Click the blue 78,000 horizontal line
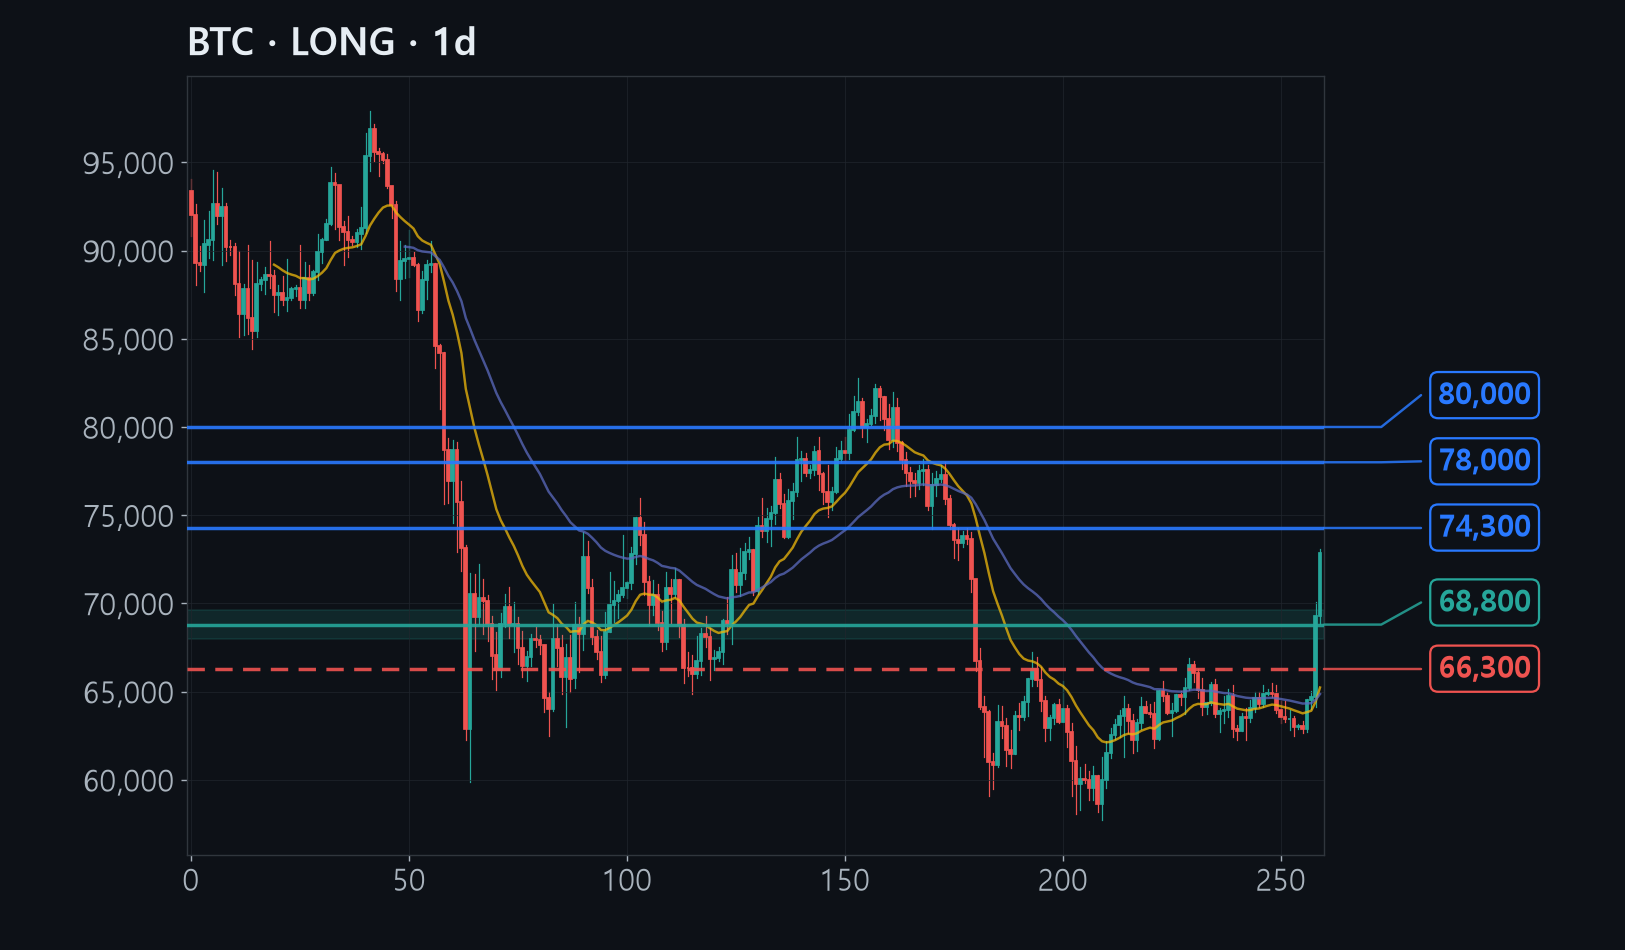This screenshot has width=1625, height=950. click(755, 462)
